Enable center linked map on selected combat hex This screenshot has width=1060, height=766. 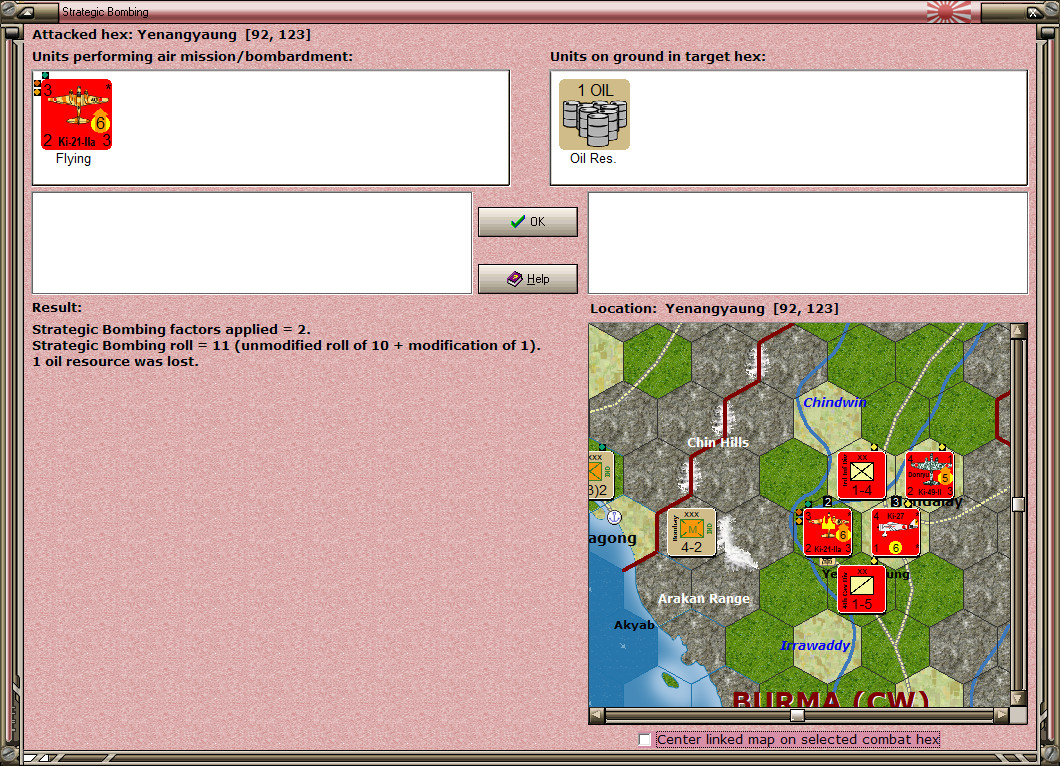(x=644, y=740)
